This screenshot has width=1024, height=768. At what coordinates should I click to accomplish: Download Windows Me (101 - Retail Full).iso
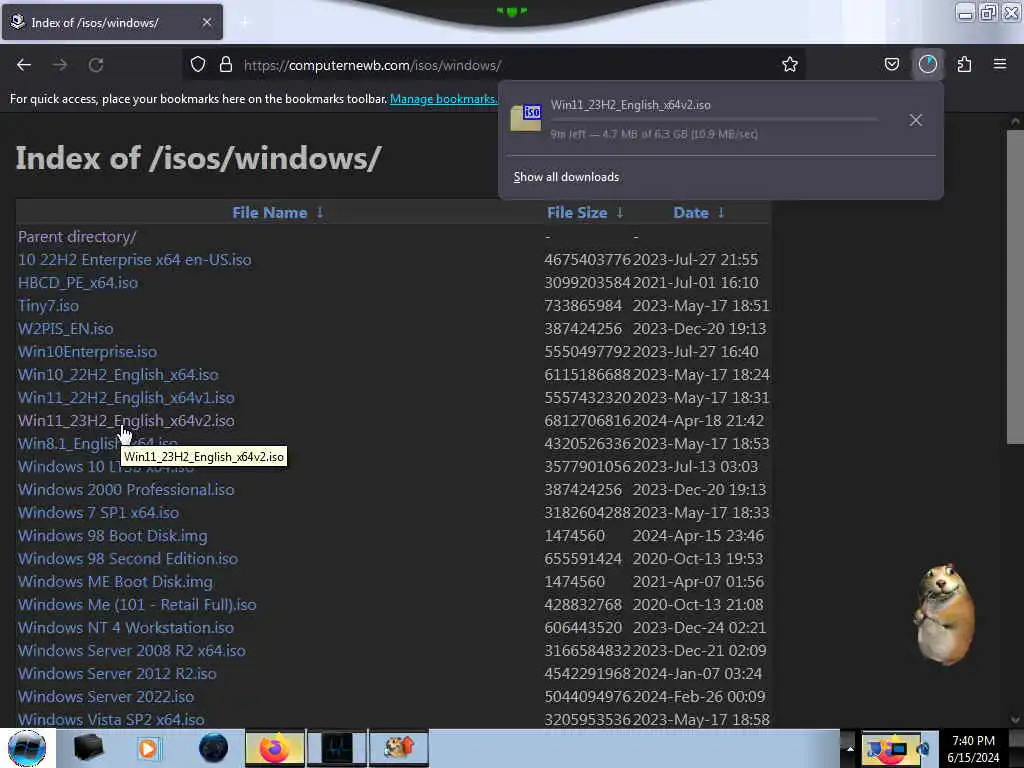[x=137, y=605]
